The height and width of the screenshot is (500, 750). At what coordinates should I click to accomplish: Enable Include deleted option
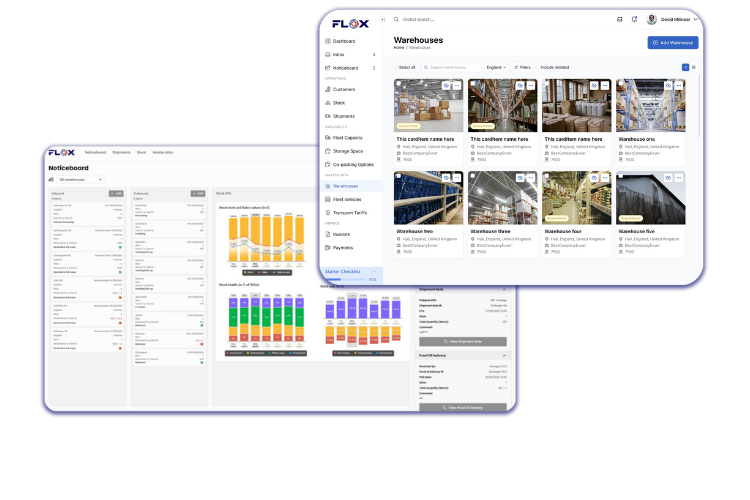coord(538,67)
